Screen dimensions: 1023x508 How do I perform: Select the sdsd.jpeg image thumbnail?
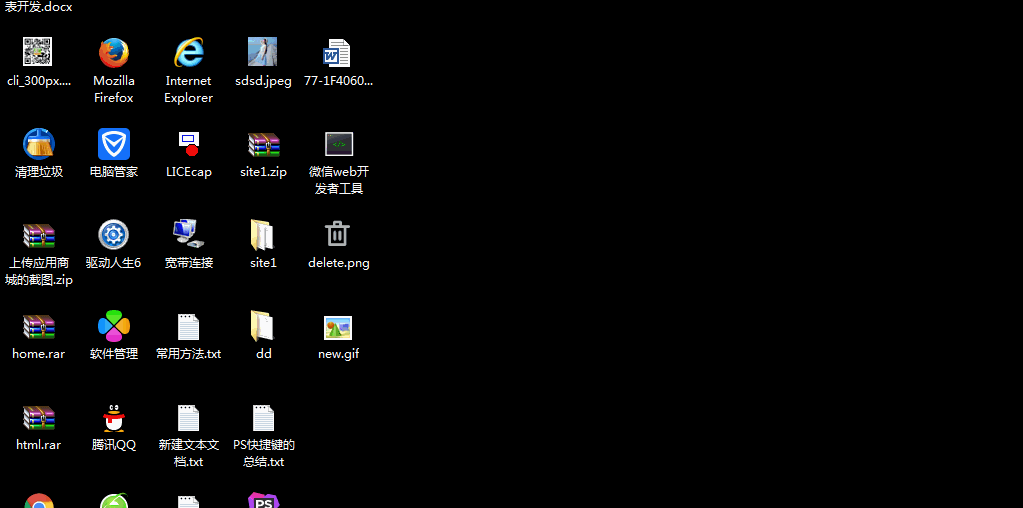click(263, 52)
